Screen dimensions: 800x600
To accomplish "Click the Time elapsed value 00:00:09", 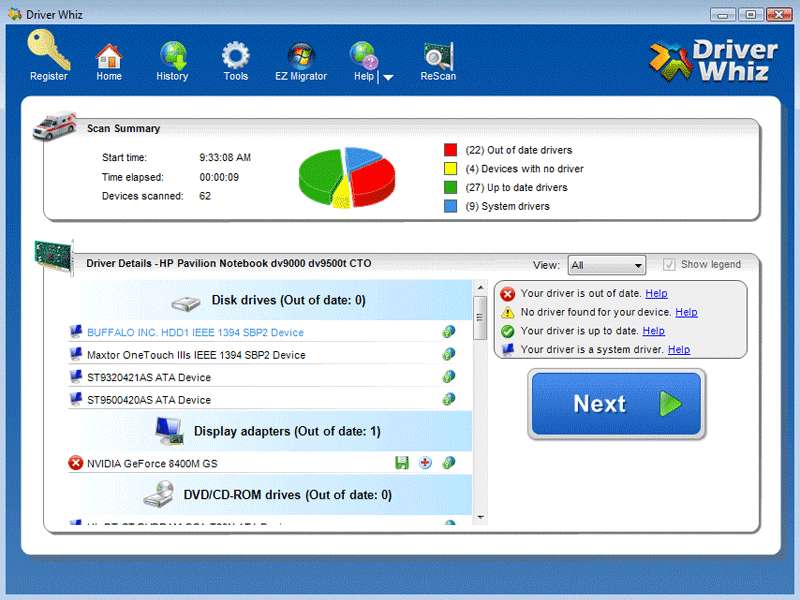I will coord(219,178).
